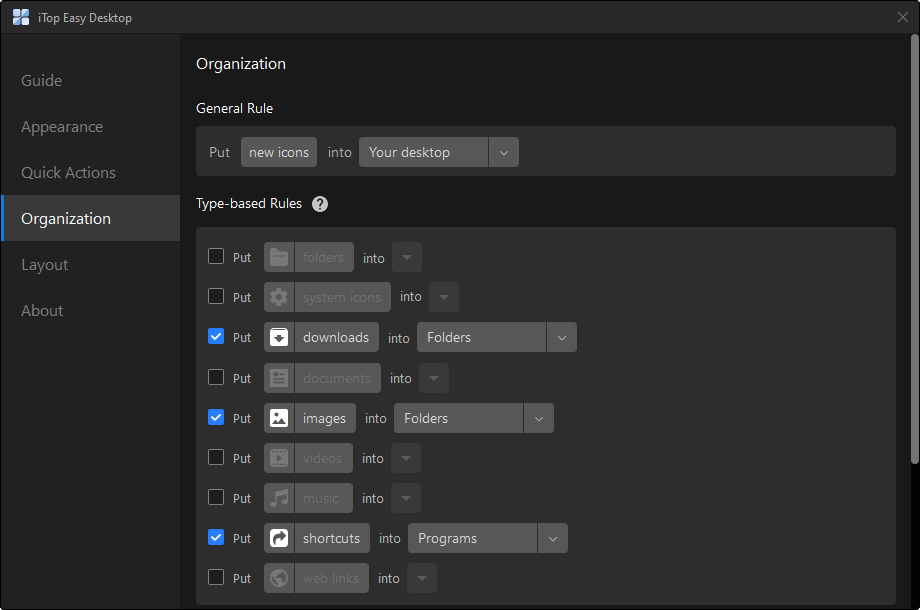This screenshot has width=920, height=610.
Task: Enable the system icons rule checkbox
Action: point(216,296)
